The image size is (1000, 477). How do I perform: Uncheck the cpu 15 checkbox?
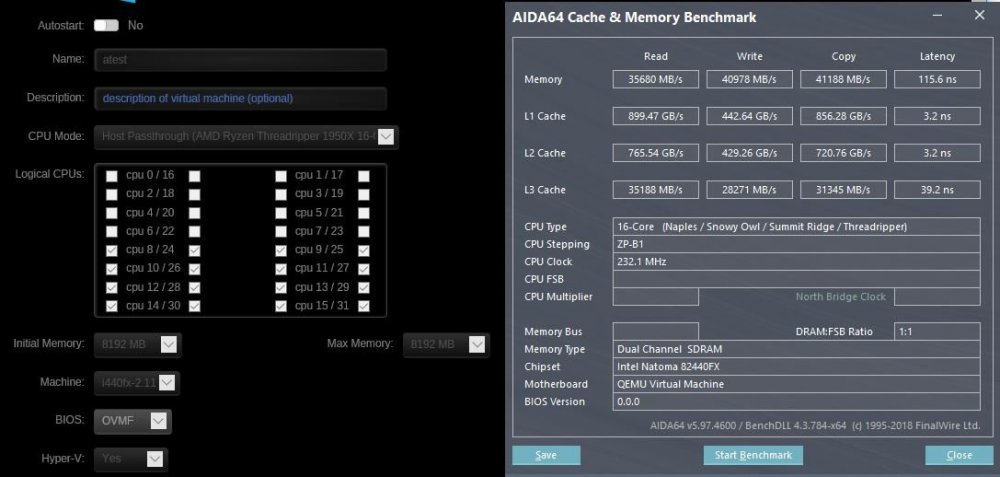click(x=281, y=306)
